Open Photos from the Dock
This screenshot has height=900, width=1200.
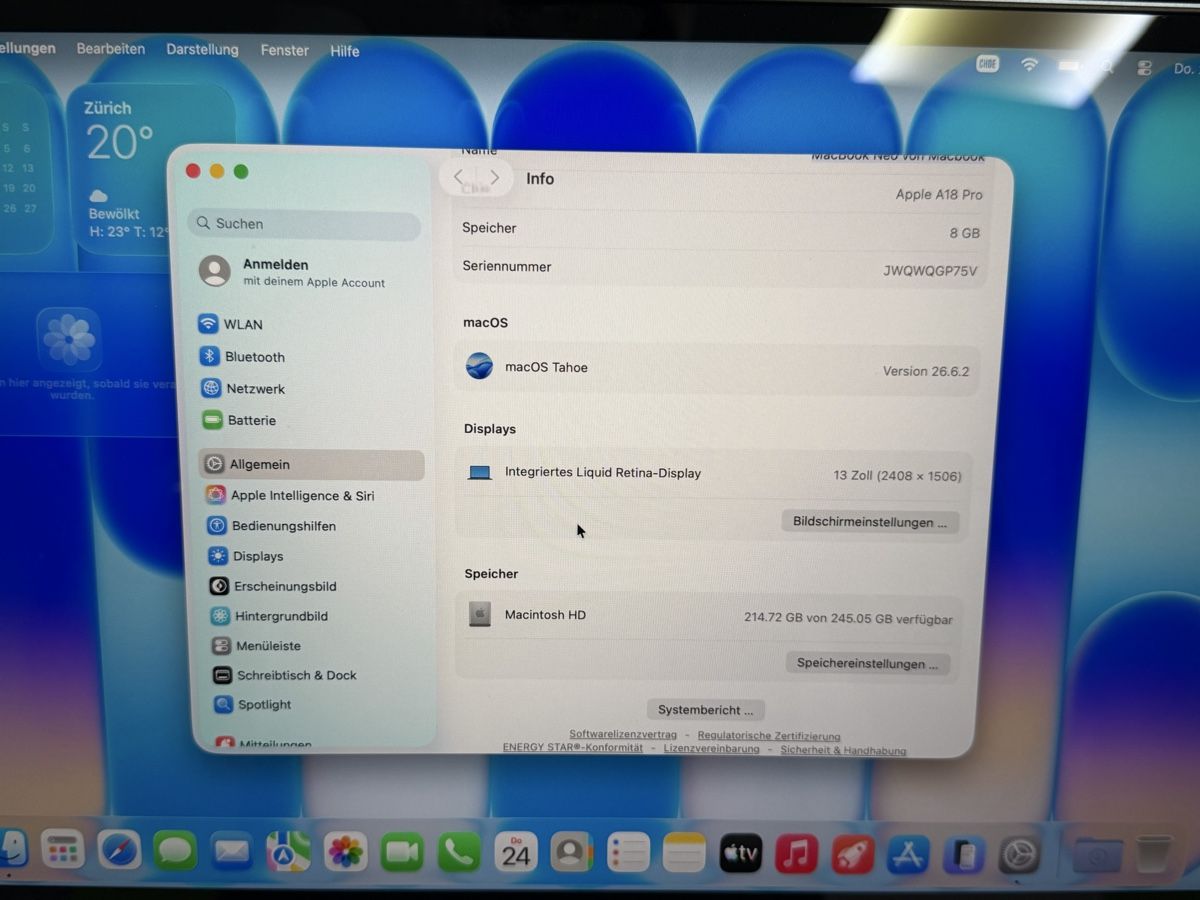pos(345,852)
